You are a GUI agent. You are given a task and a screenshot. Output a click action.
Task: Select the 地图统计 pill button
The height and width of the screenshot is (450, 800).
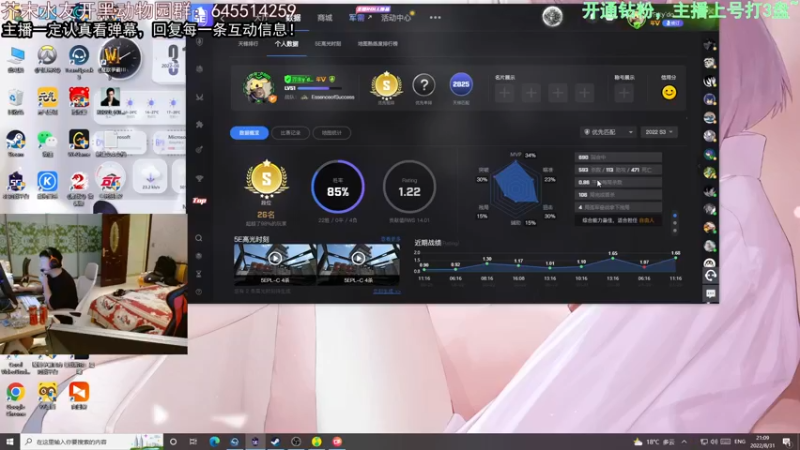tap(332, 133)
